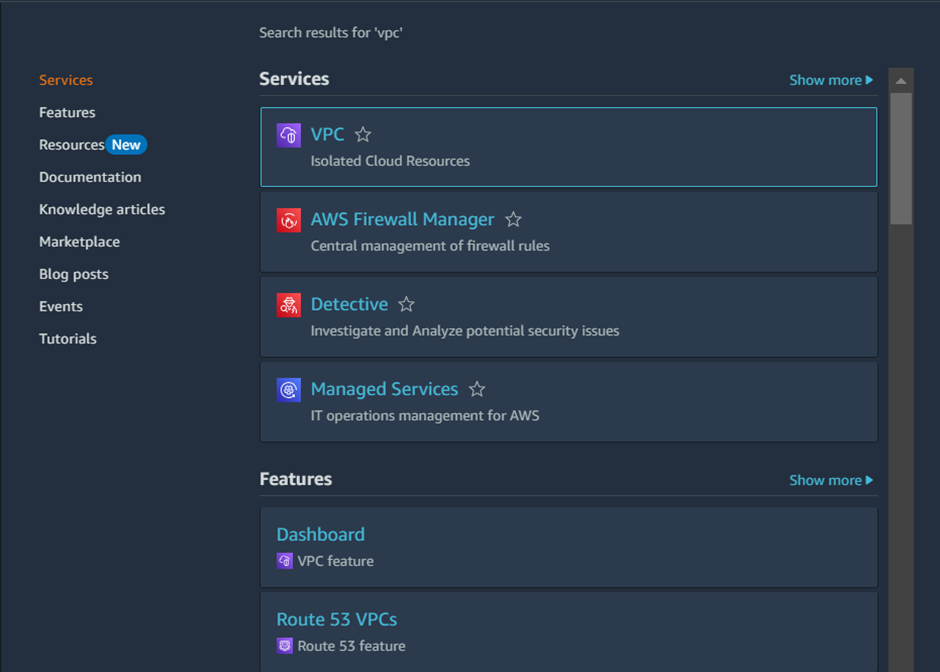This screenshot has width=940, height=672.
Task: View Blog posts results
Action: 74,274
